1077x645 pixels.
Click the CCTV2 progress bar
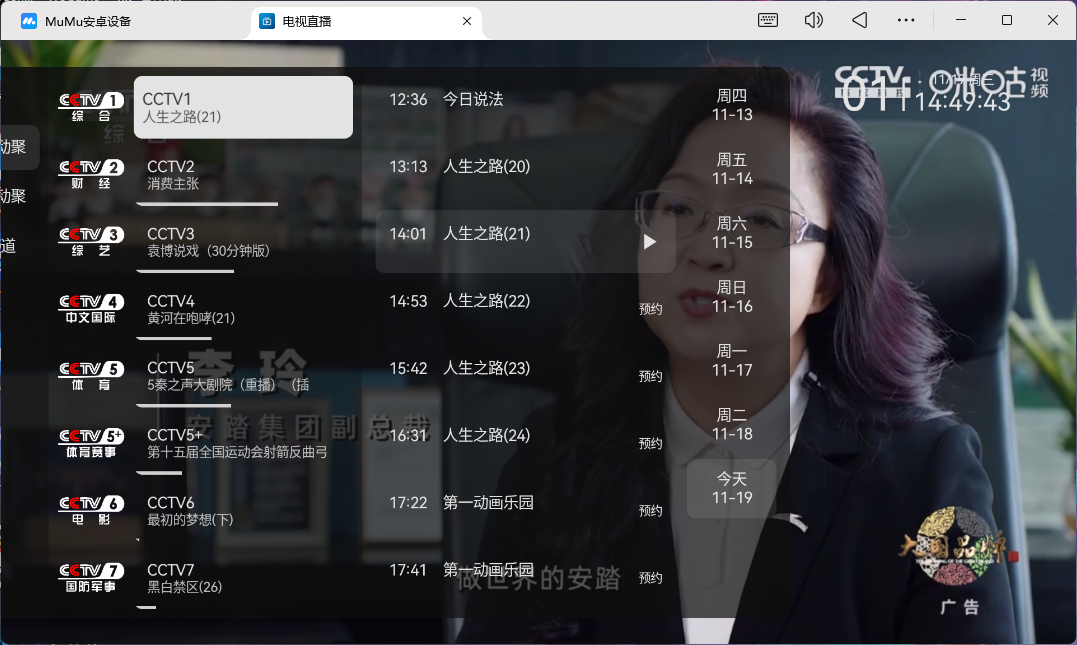[x=207, y=204]
